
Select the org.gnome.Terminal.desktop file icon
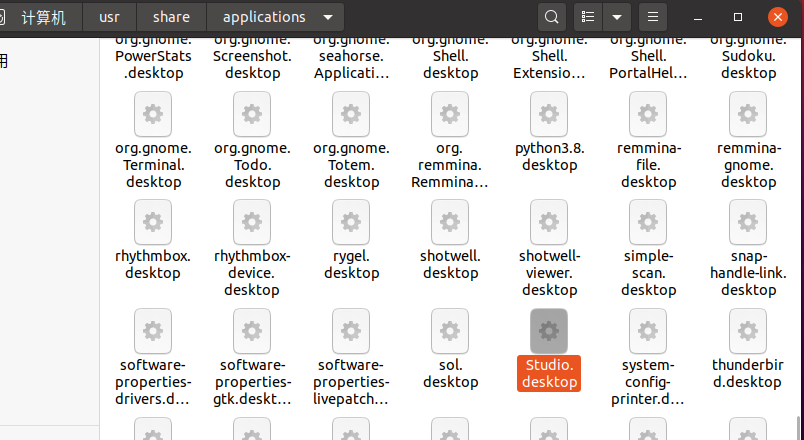pos(153,114)
